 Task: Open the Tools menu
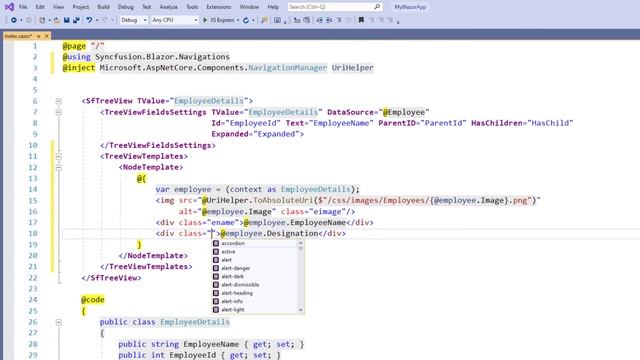(192, 7)
